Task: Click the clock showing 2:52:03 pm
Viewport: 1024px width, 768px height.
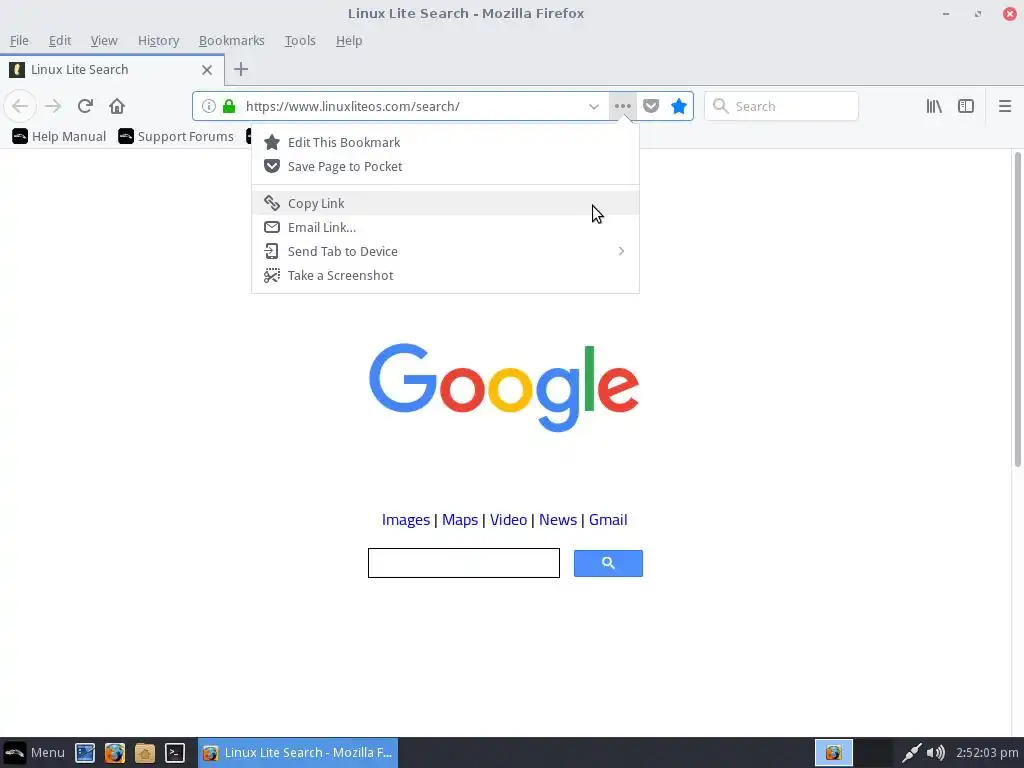Action: 987,753
